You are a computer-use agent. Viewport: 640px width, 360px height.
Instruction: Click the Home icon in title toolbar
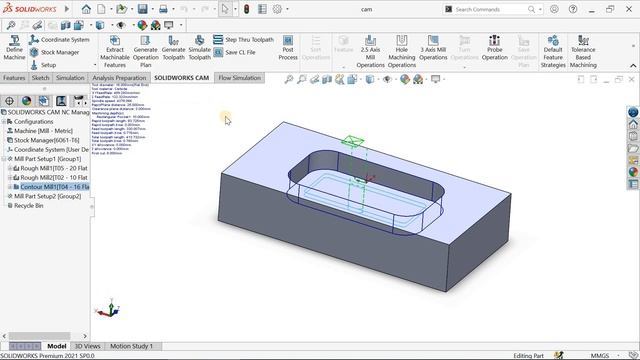pos(86,9)
